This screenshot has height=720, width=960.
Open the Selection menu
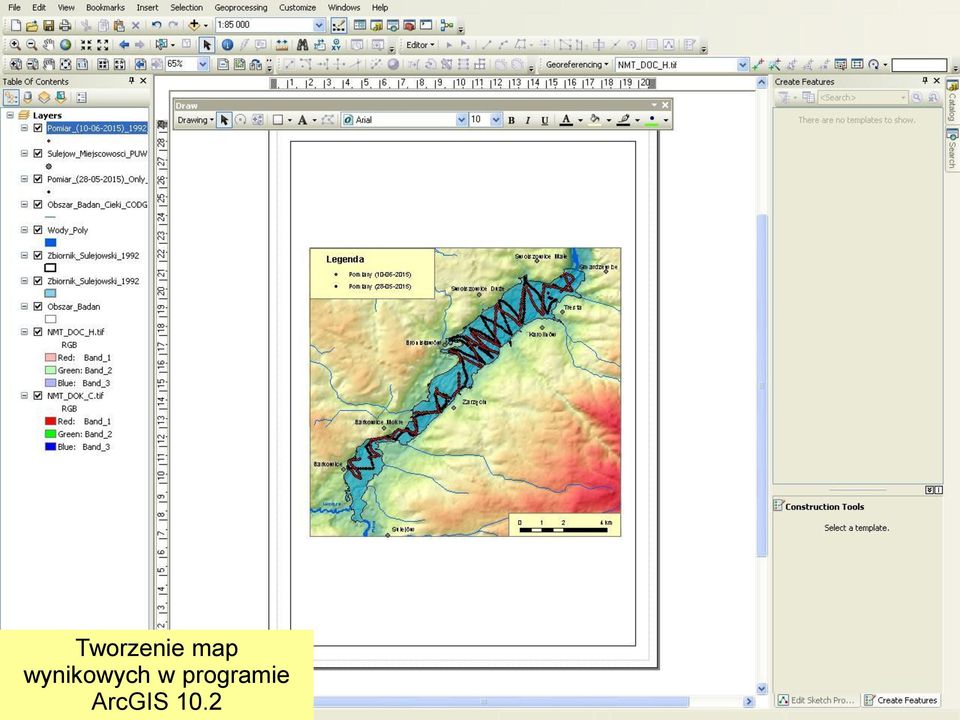click(x=186, y=7)
